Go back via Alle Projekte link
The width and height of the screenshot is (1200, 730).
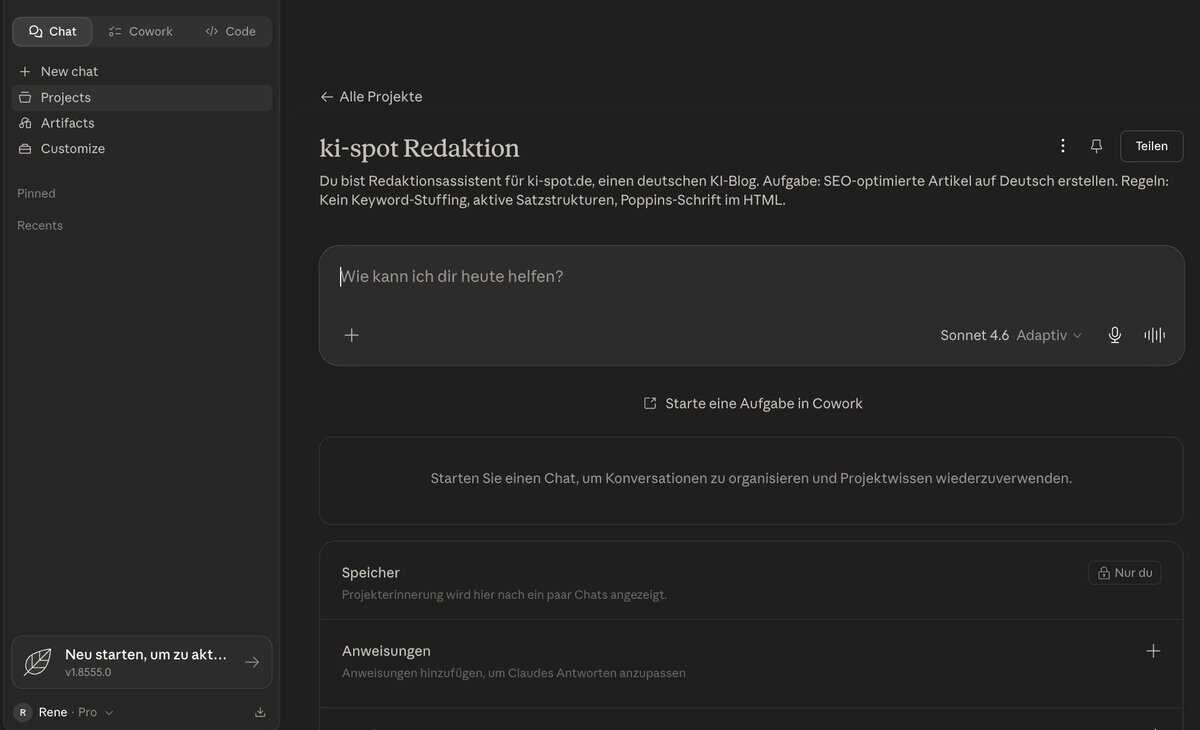(371, 97)
